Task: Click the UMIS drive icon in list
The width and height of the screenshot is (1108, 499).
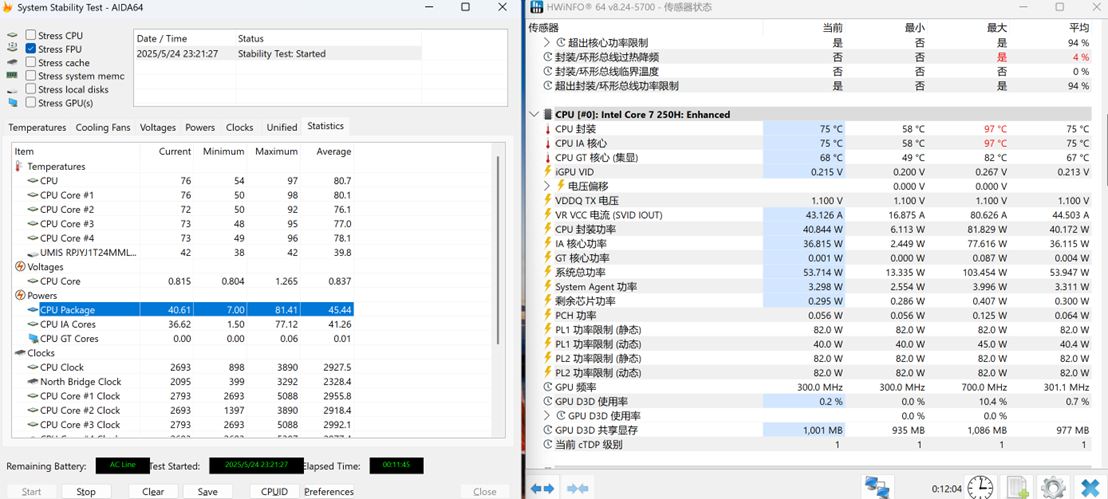Action: (x=33, y=253)
